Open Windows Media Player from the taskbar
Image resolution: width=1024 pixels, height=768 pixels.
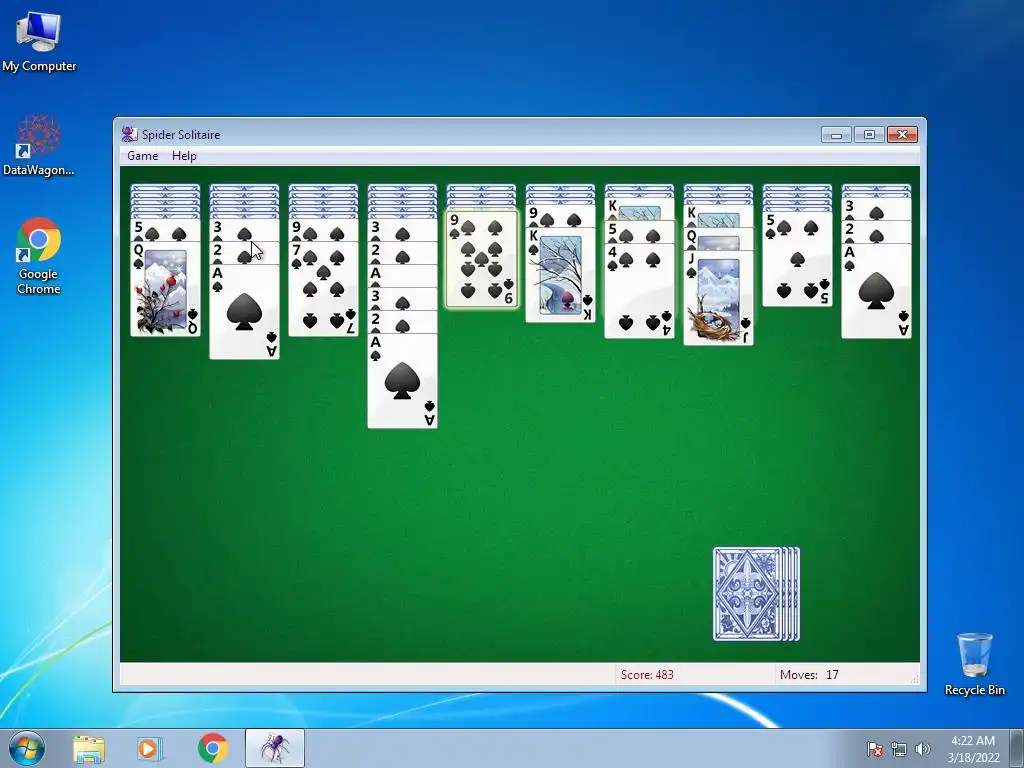[x=150, y=748]
